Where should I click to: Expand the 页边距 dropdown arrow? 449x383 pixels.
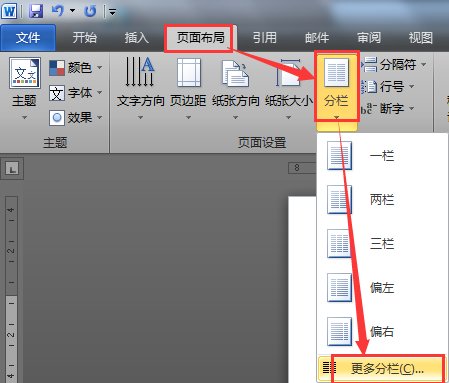click(188, 117)
